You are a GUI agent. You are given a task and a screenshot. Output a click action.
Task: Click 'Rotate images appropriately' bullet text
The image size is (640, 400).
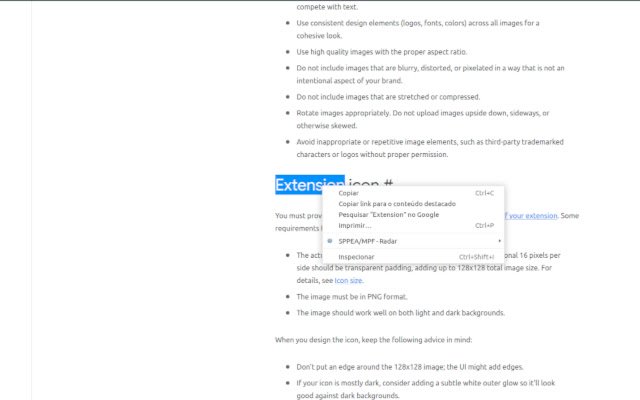coord(423,119)
